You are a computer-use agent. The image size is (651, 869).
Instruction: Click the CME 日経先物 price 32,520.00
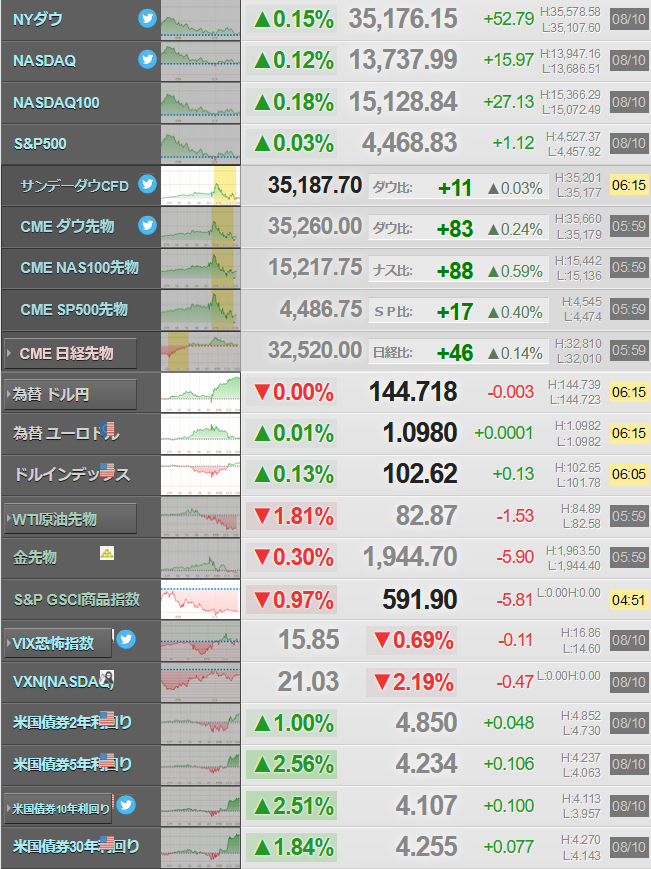tap(315, 350)
